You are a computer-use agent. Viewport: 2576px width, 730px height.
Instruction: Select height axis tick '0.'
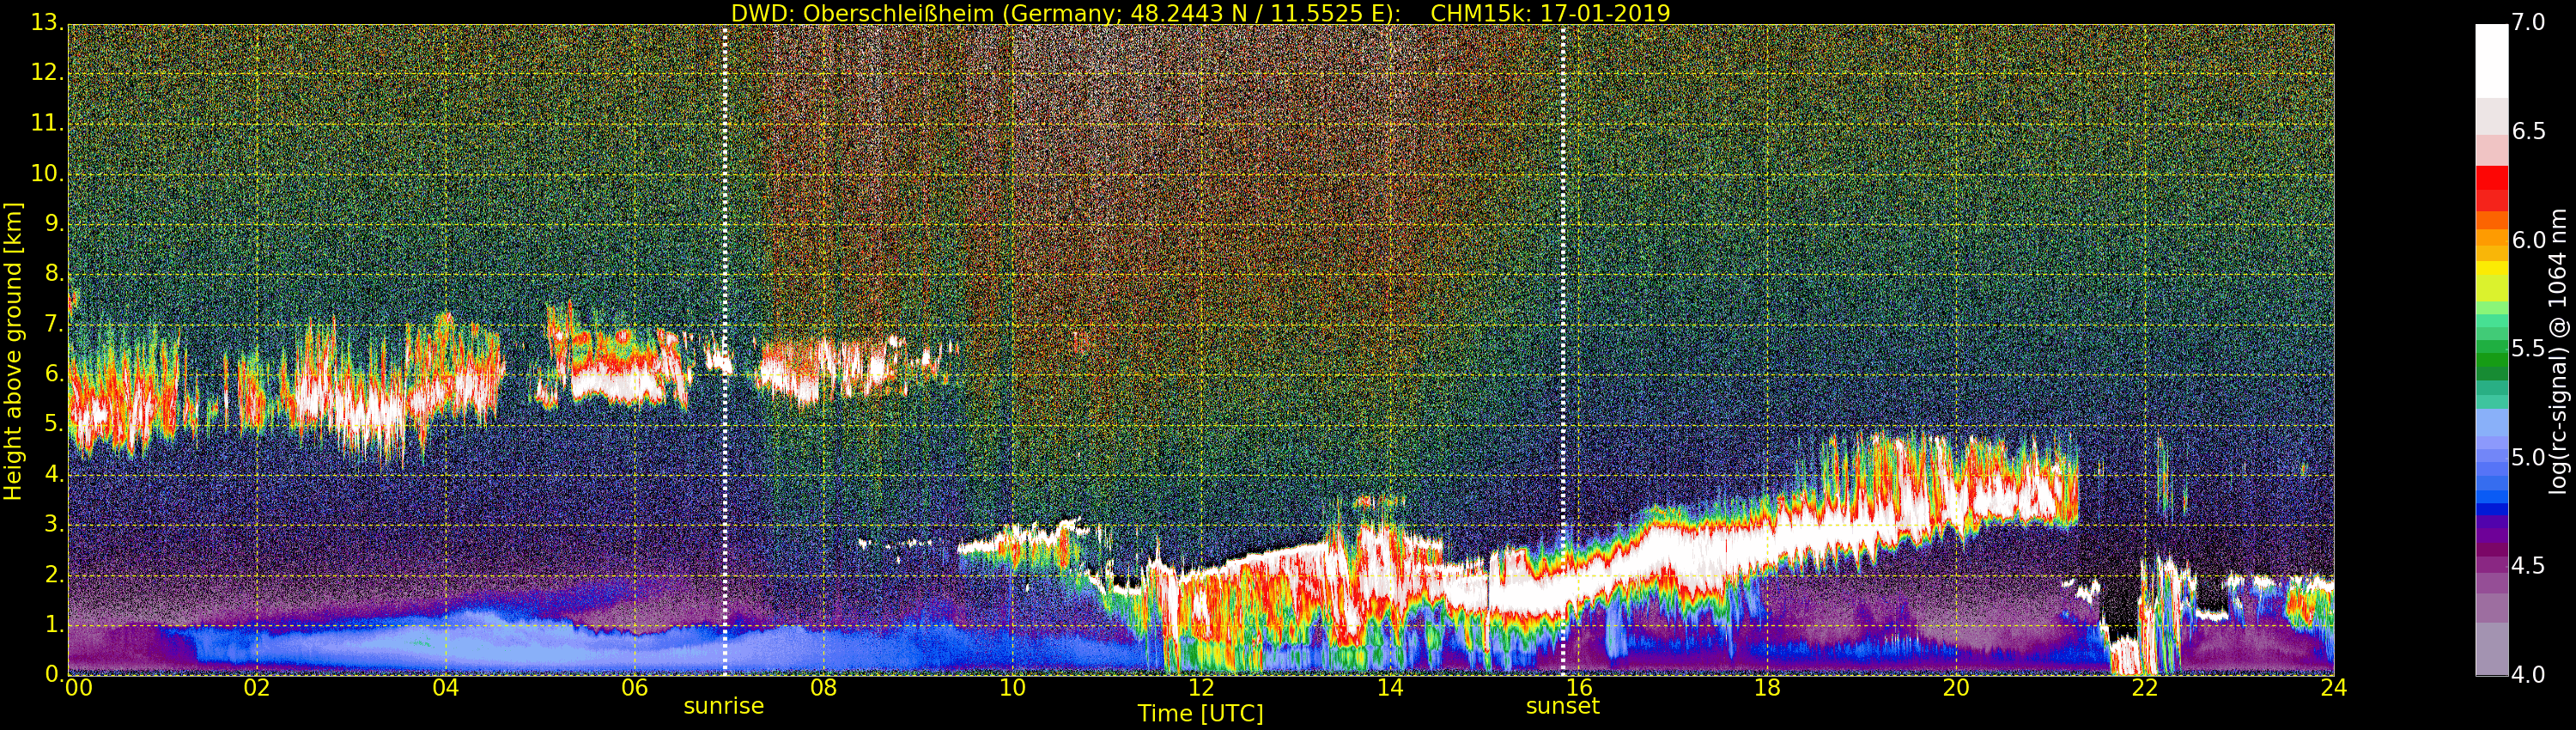tap(54, 674)
